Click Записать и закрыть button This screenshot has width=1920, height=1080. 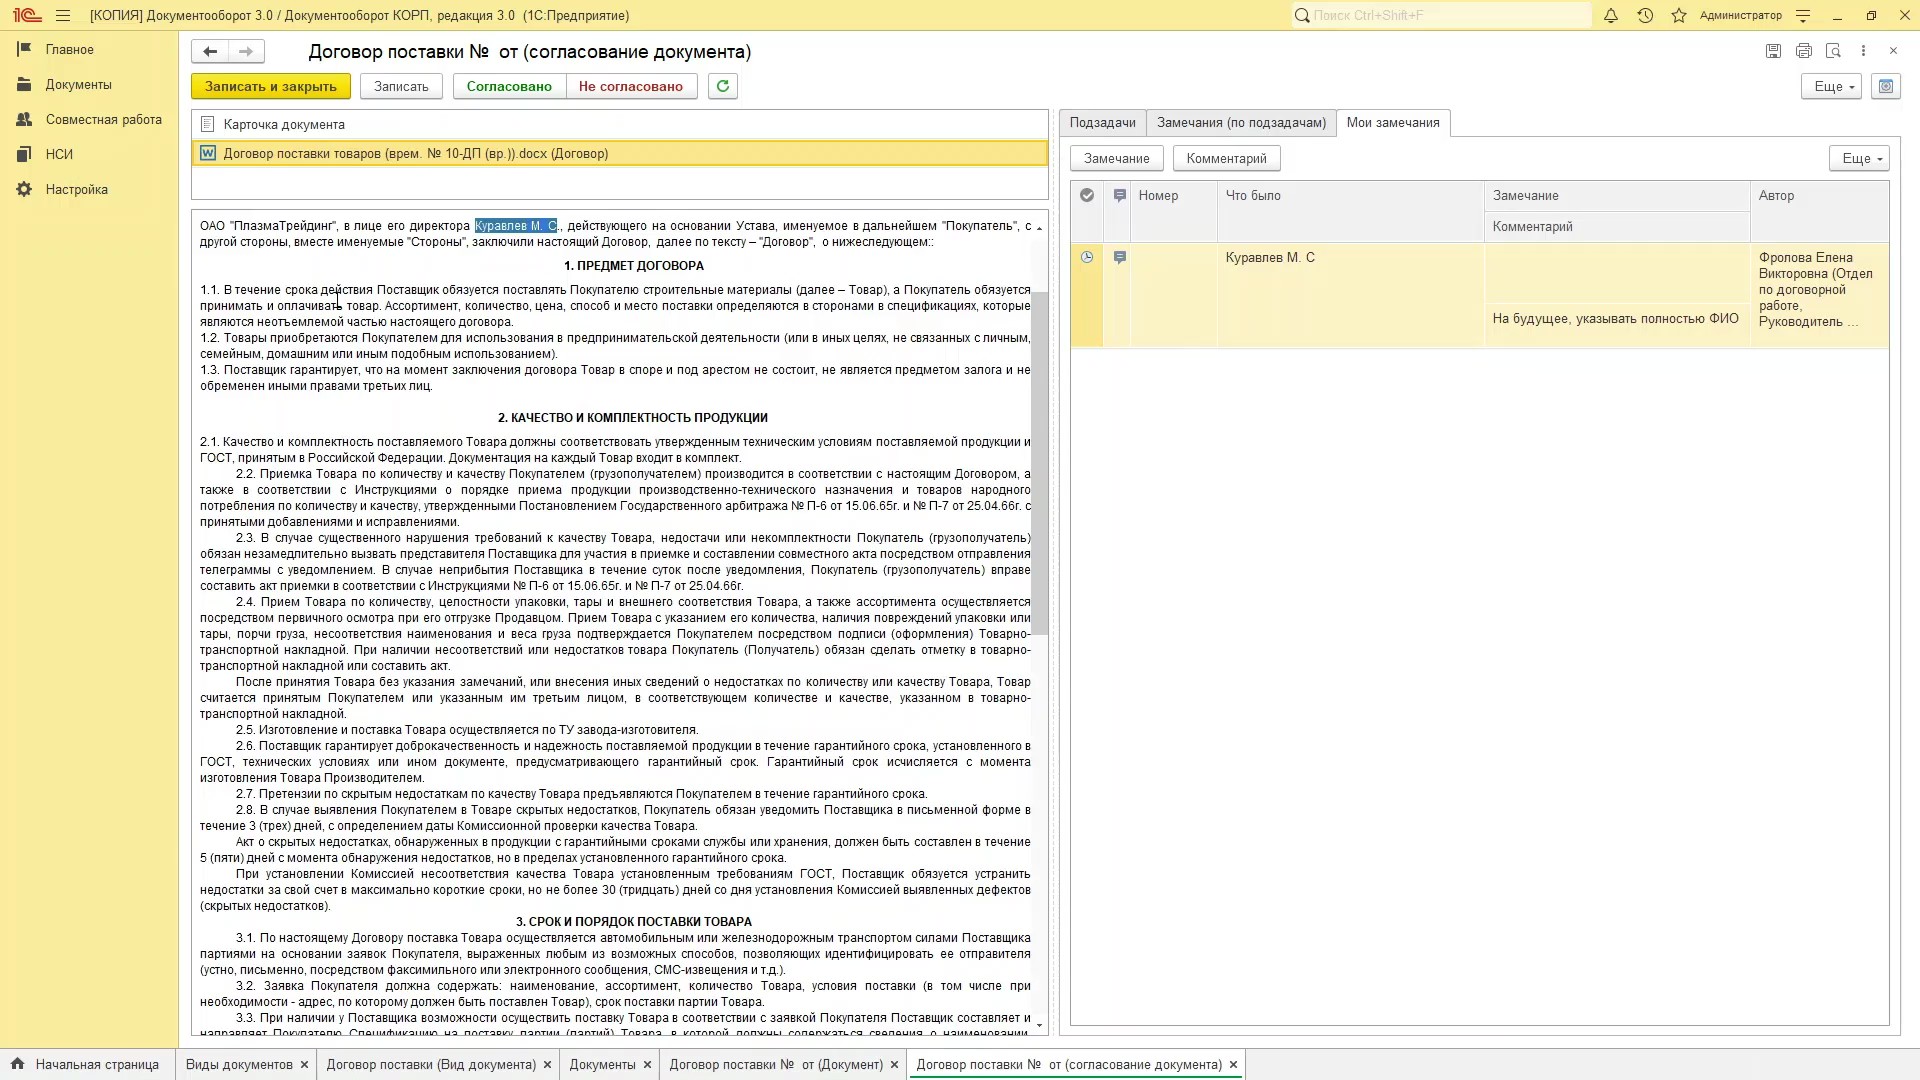(x=270, y=87)
